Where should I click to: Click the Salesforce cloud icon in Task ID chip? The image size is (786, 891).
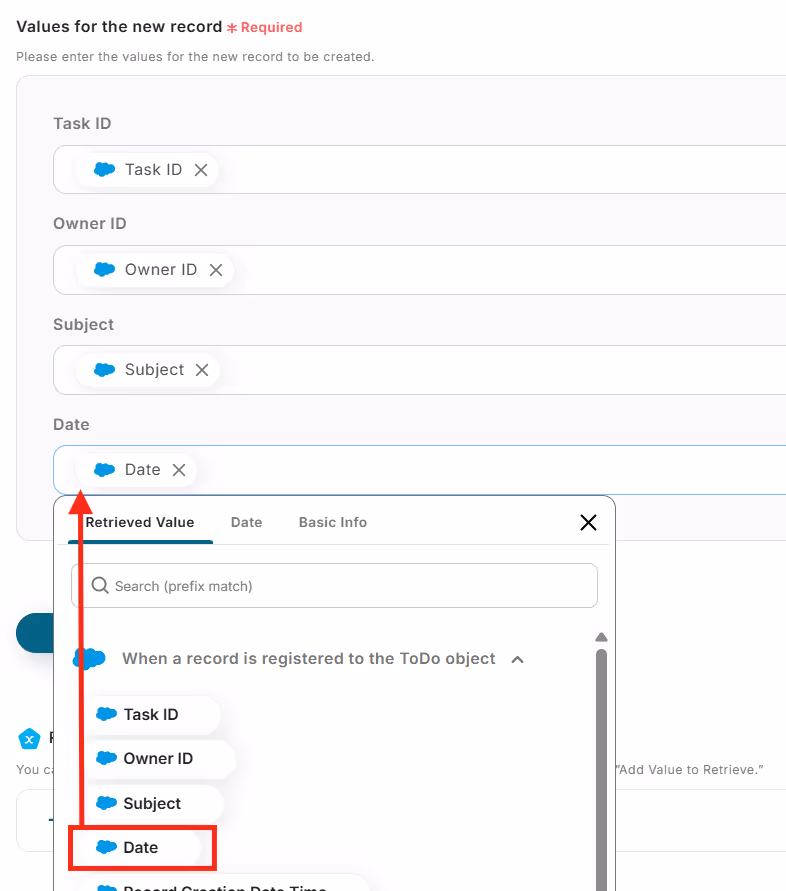click(x=105, y=169)
